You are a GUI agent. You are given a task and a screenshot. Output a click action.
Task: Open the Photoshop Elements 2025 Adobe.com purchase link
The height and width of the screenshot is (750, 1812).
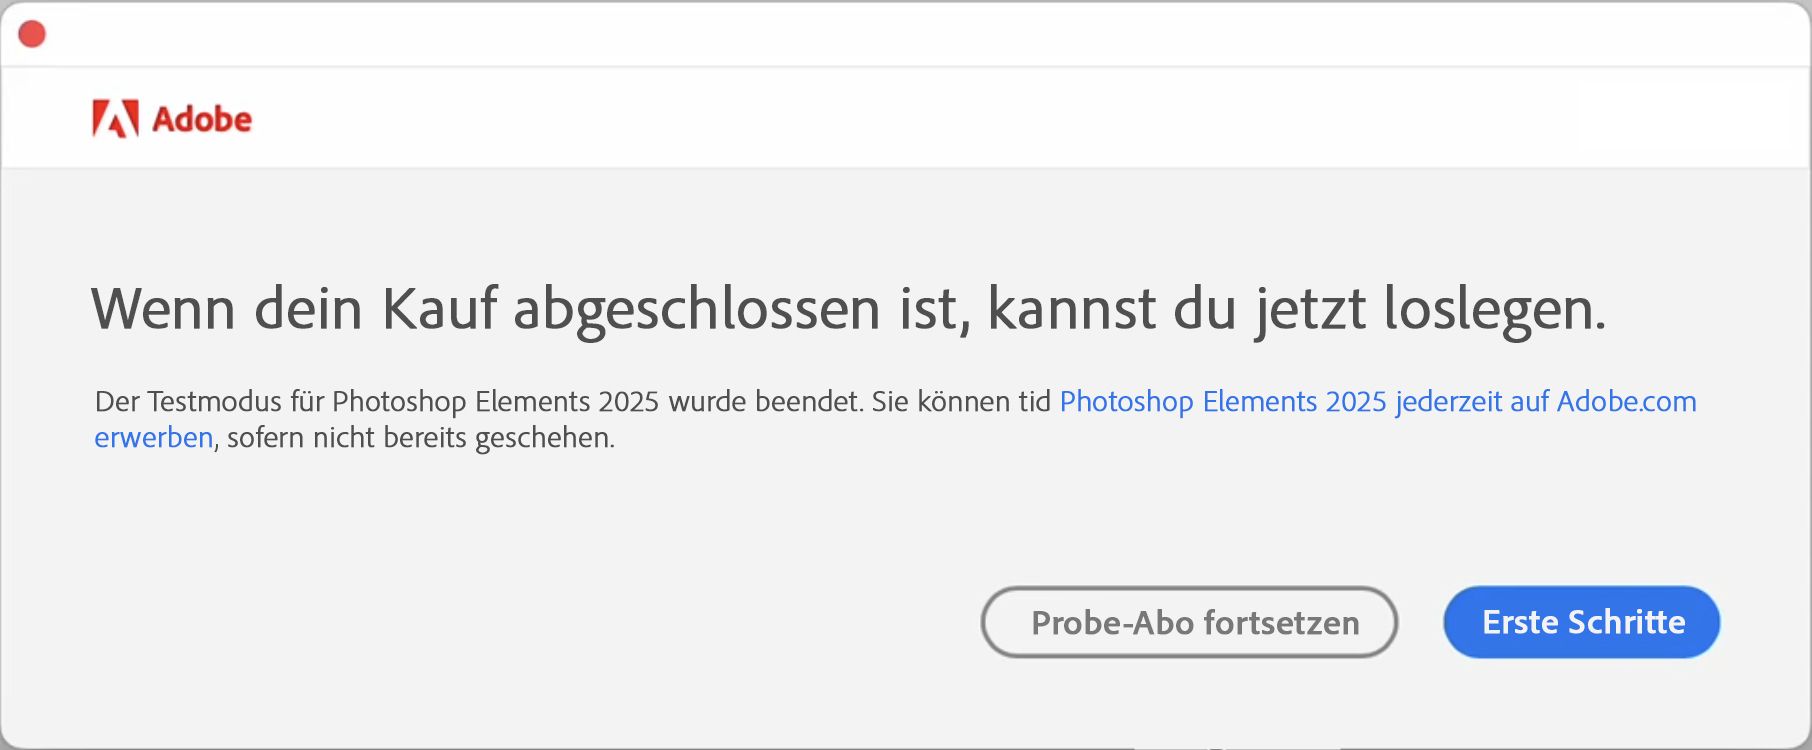pyautogui.click(x=1377, y=402)
